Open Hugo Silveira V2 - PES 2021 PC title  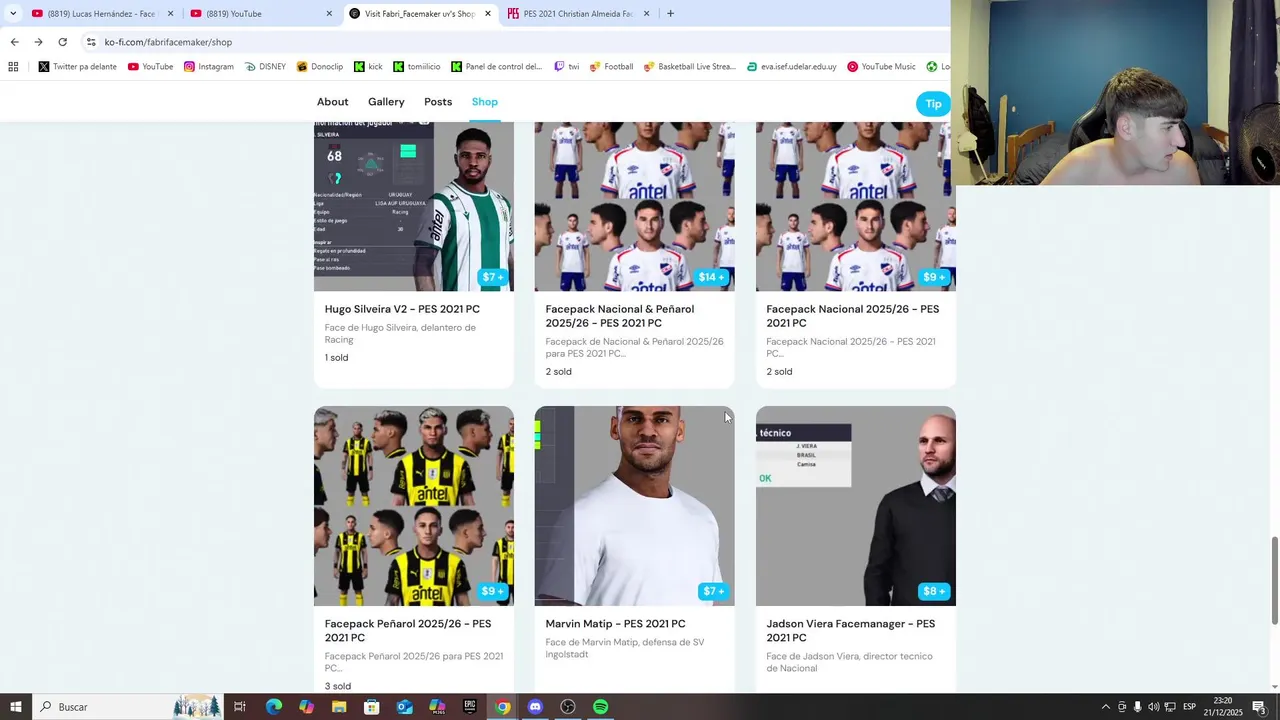(x=402, y=309)
